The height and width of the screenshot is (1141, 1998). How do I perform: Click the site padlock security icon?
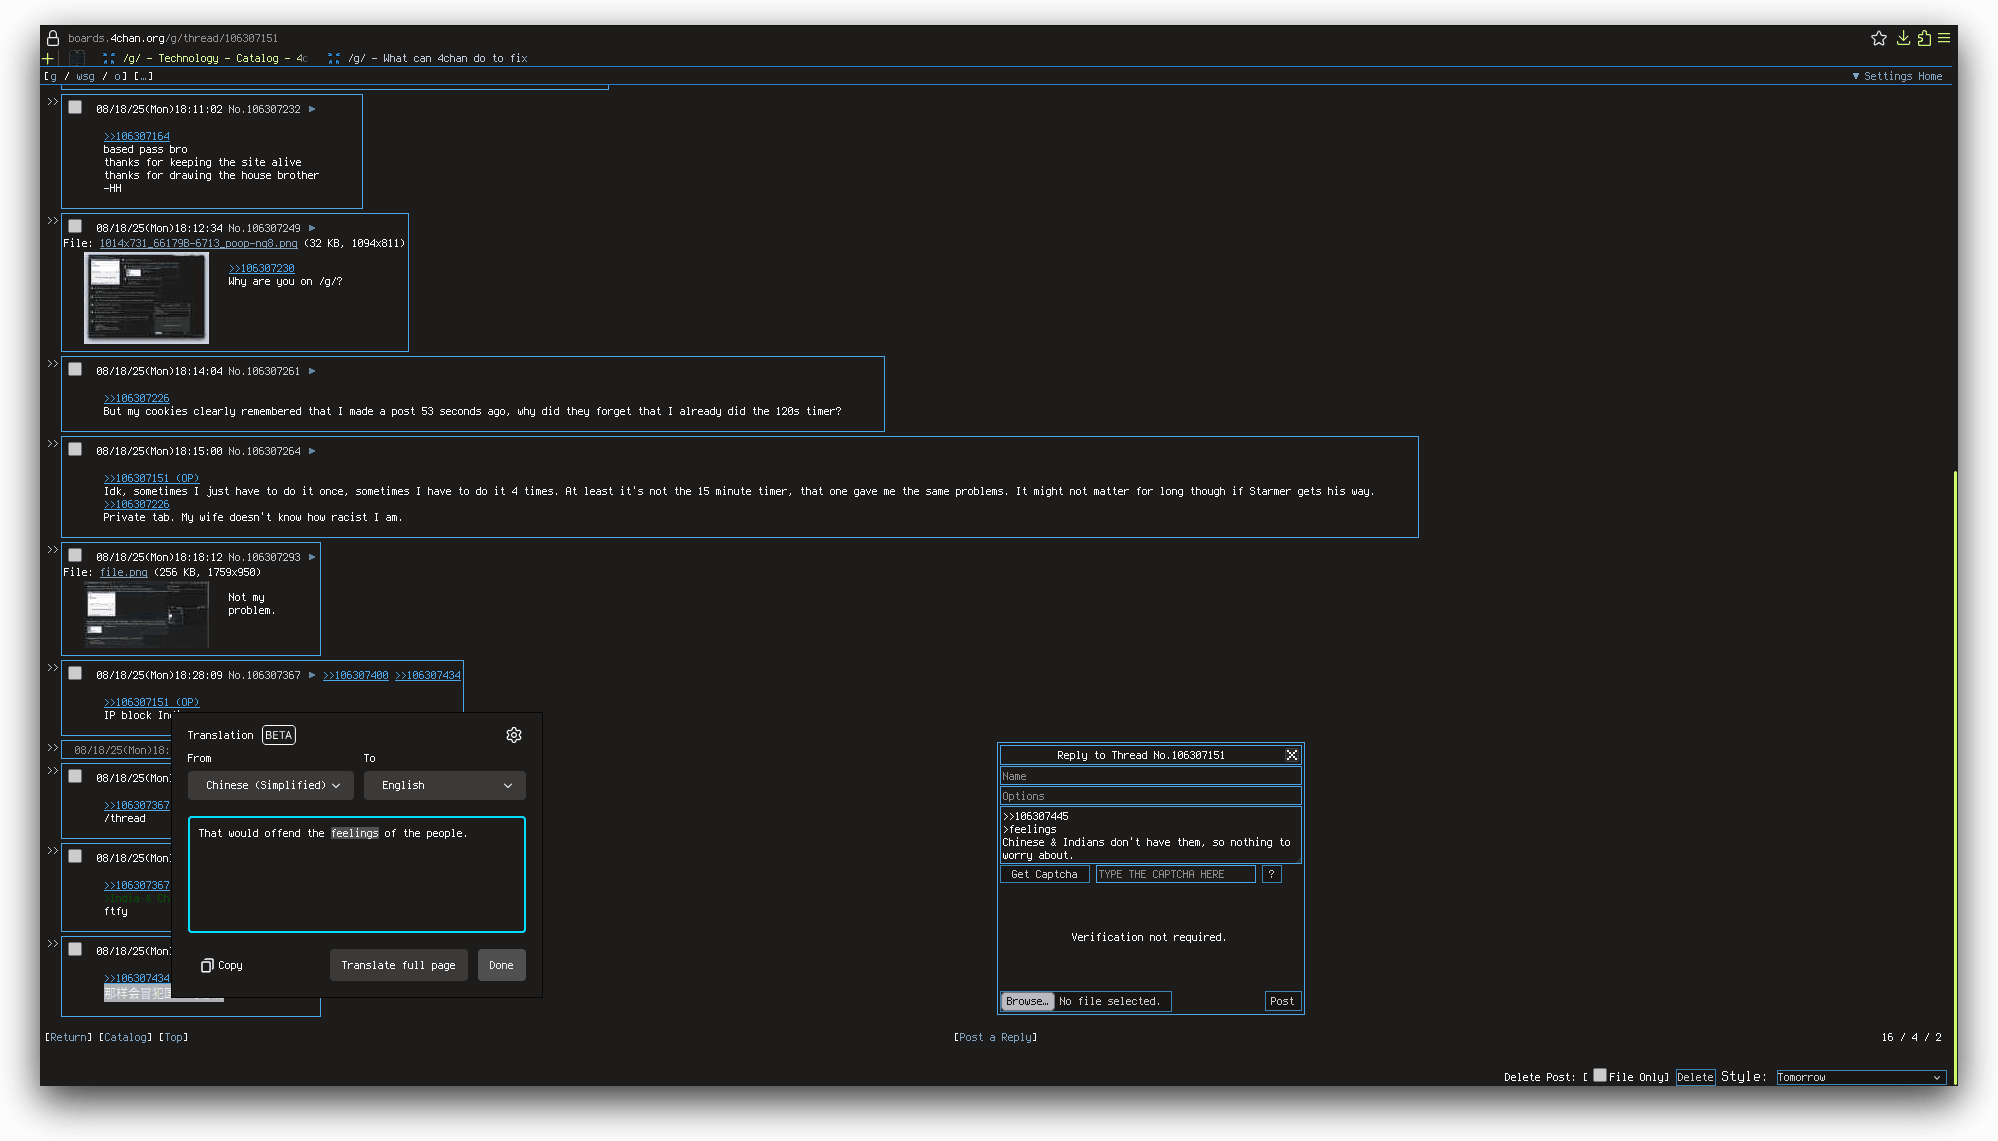click(x=53, y=38)
